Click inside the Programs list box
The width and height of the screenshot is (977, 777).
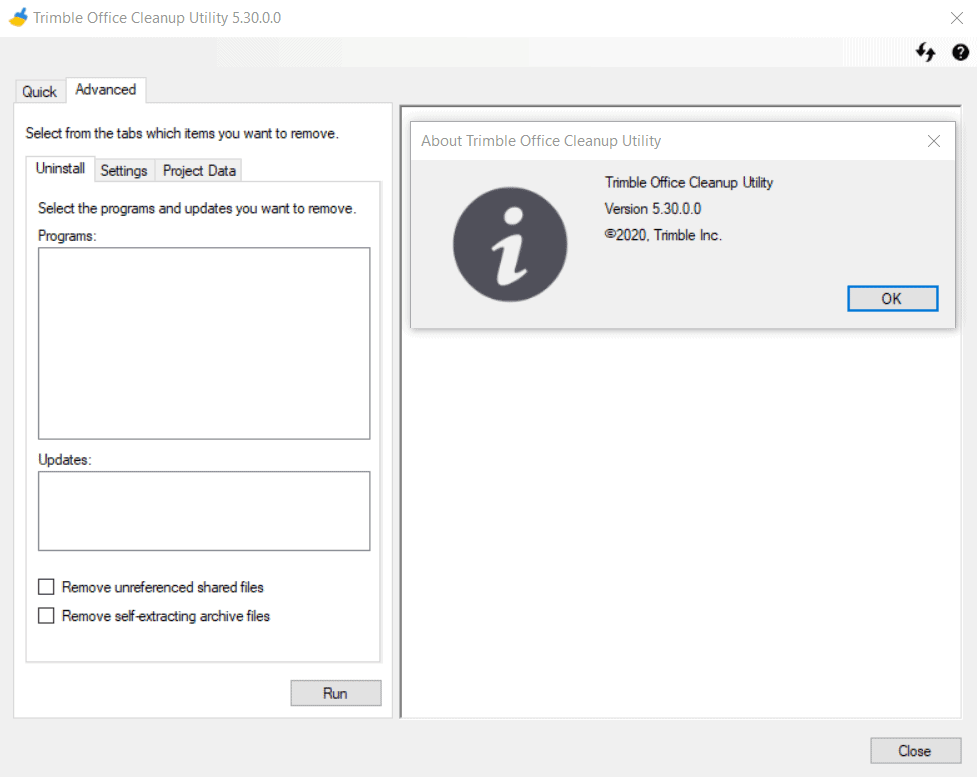(x=204, y=343)
